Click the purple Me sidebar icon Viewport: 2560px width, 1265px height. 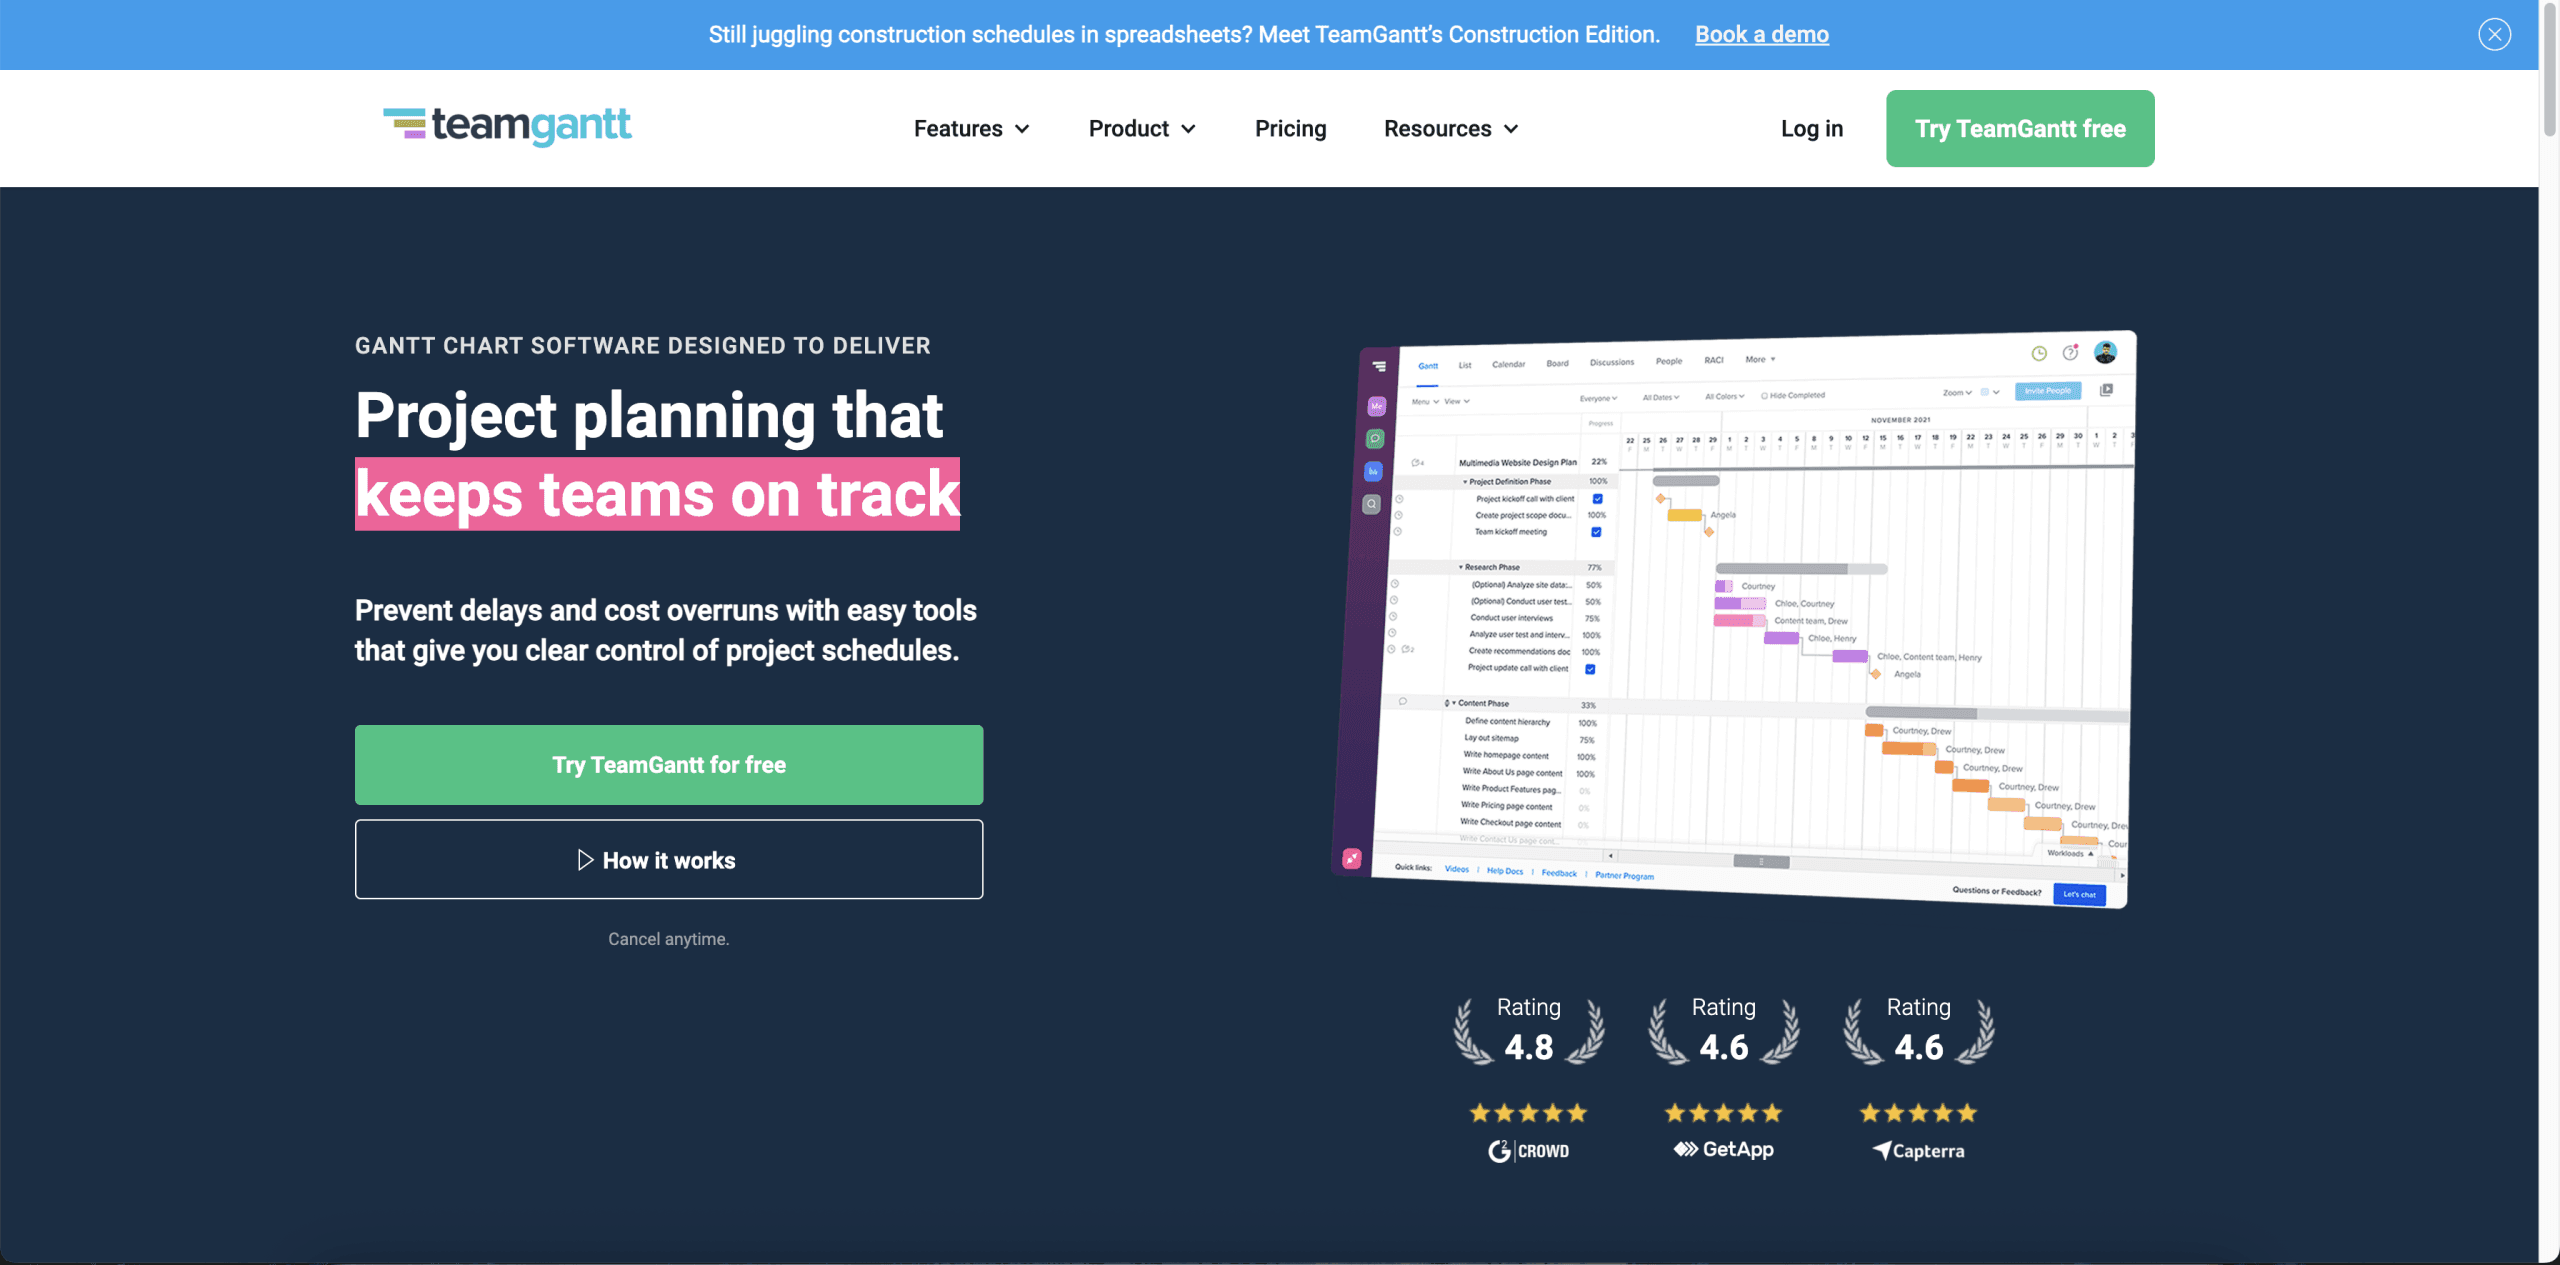pos(1377,406)
